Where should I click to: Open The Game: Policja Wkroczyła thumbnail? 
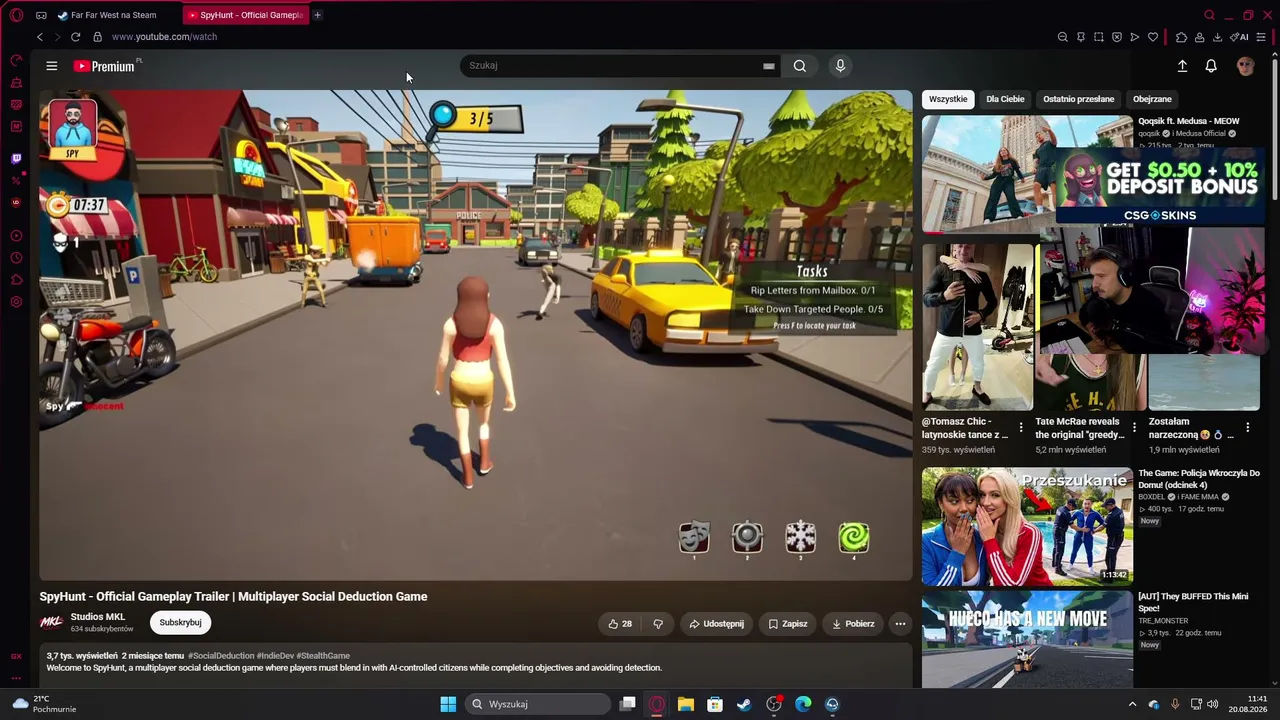[1027, 526]
